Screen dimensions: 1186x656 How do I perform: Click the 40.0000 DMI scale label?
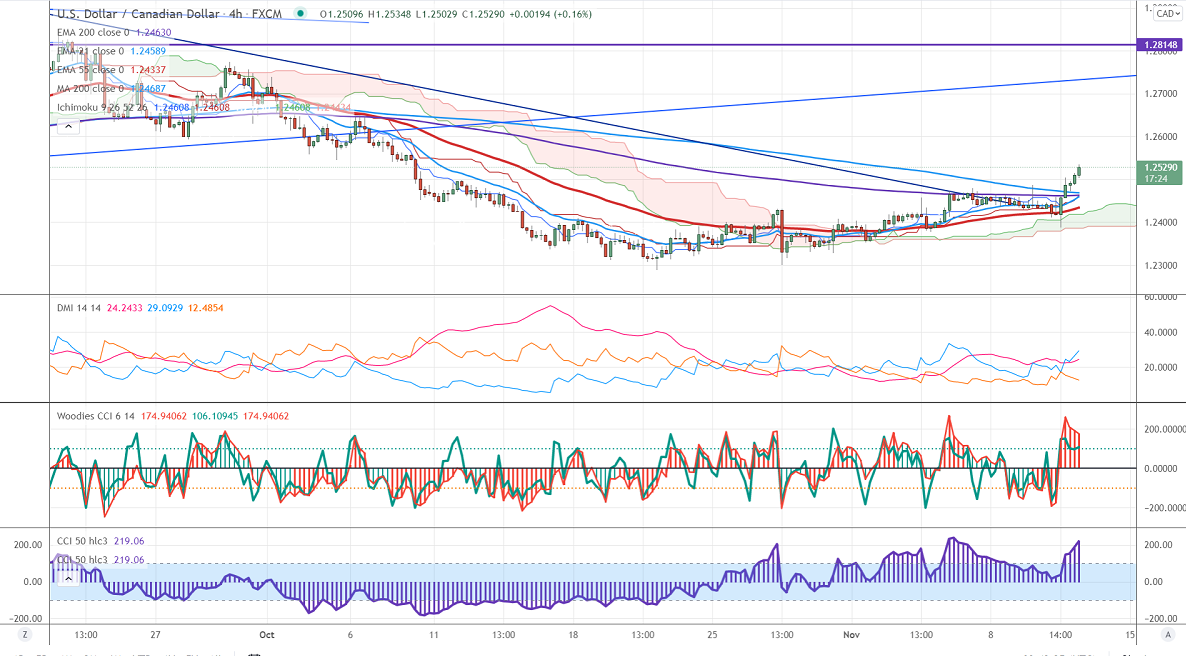tap(1160, 332)
